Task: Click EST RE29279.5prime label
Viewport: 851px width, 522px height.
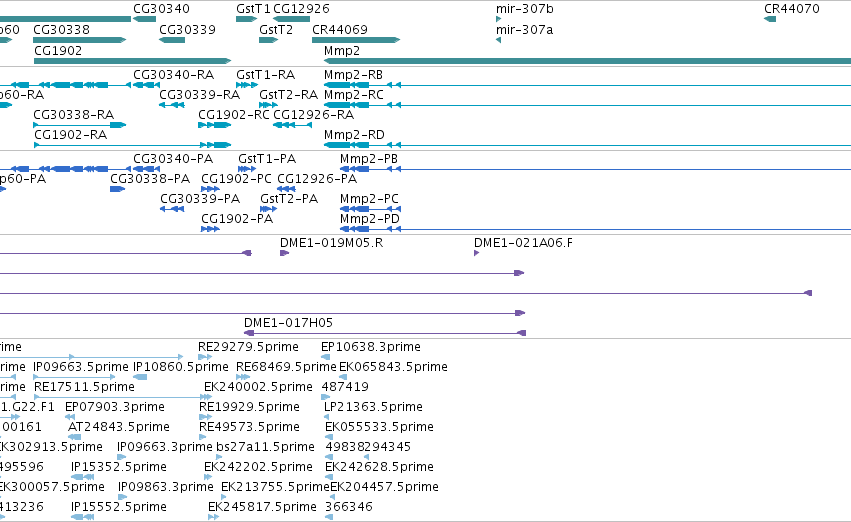Action: (x=248, y=347)
